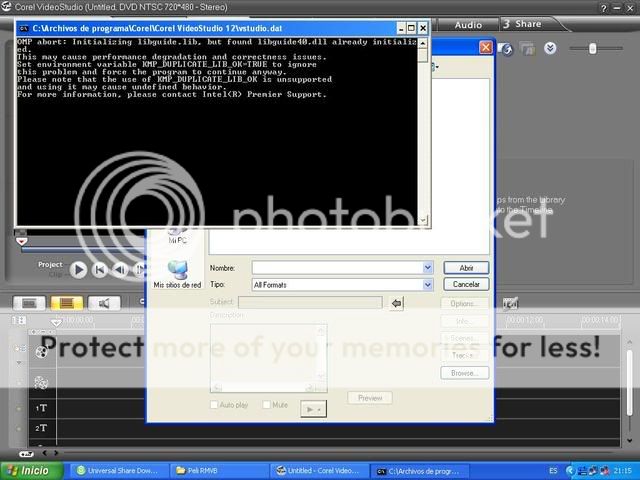Click the Subject text field
Viewport: 640px width, 480px height.
point(310,302)
